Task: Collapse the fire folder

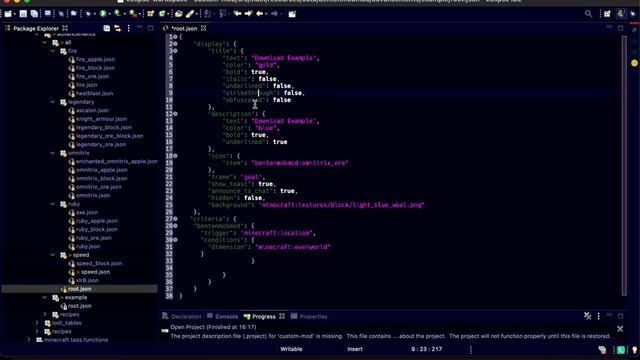Action: (x=53, y=51)
